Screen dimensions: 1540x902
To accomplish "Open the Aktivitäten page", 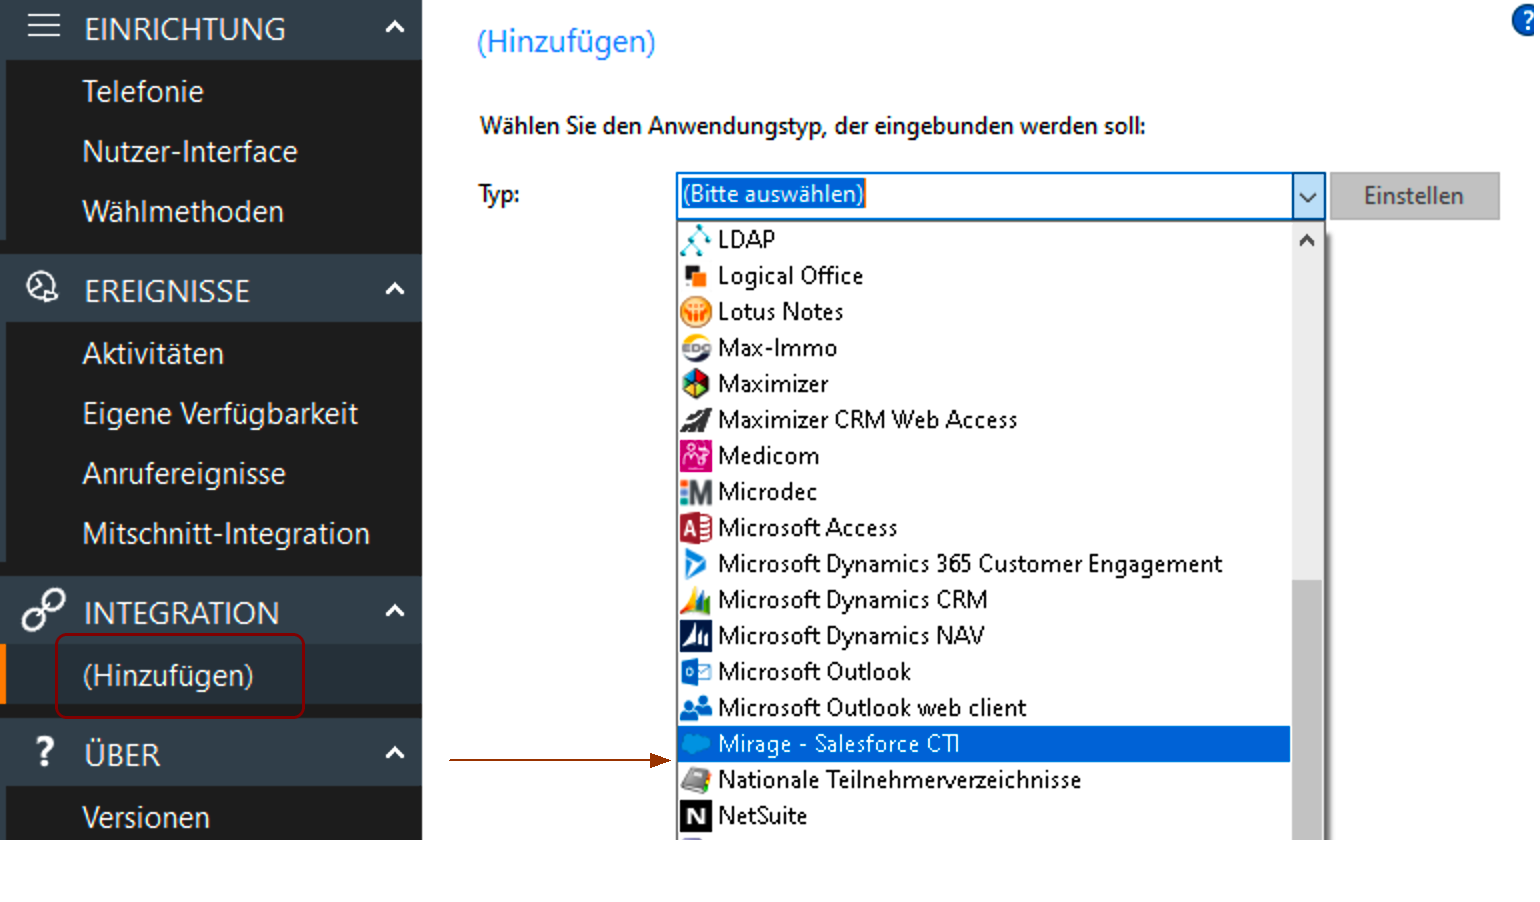I will (x=153, y=353).
